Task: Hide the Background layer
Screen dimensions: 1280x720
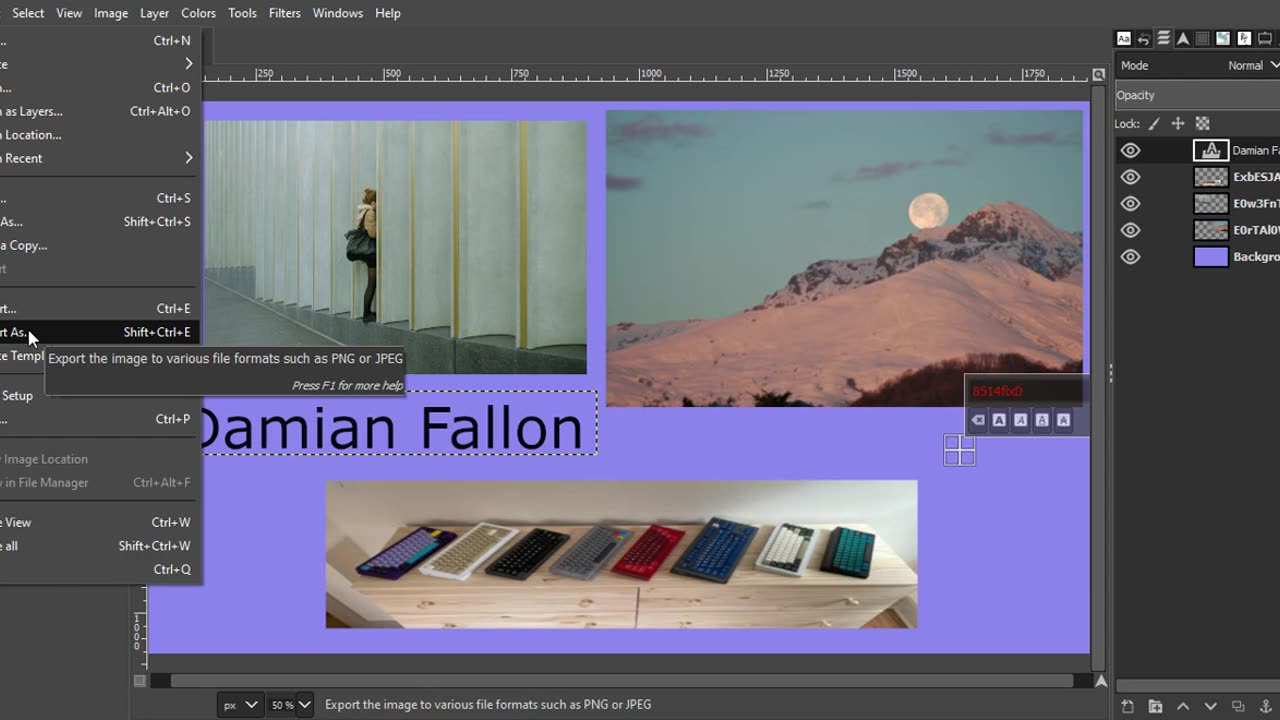Action: point(1130,257)
